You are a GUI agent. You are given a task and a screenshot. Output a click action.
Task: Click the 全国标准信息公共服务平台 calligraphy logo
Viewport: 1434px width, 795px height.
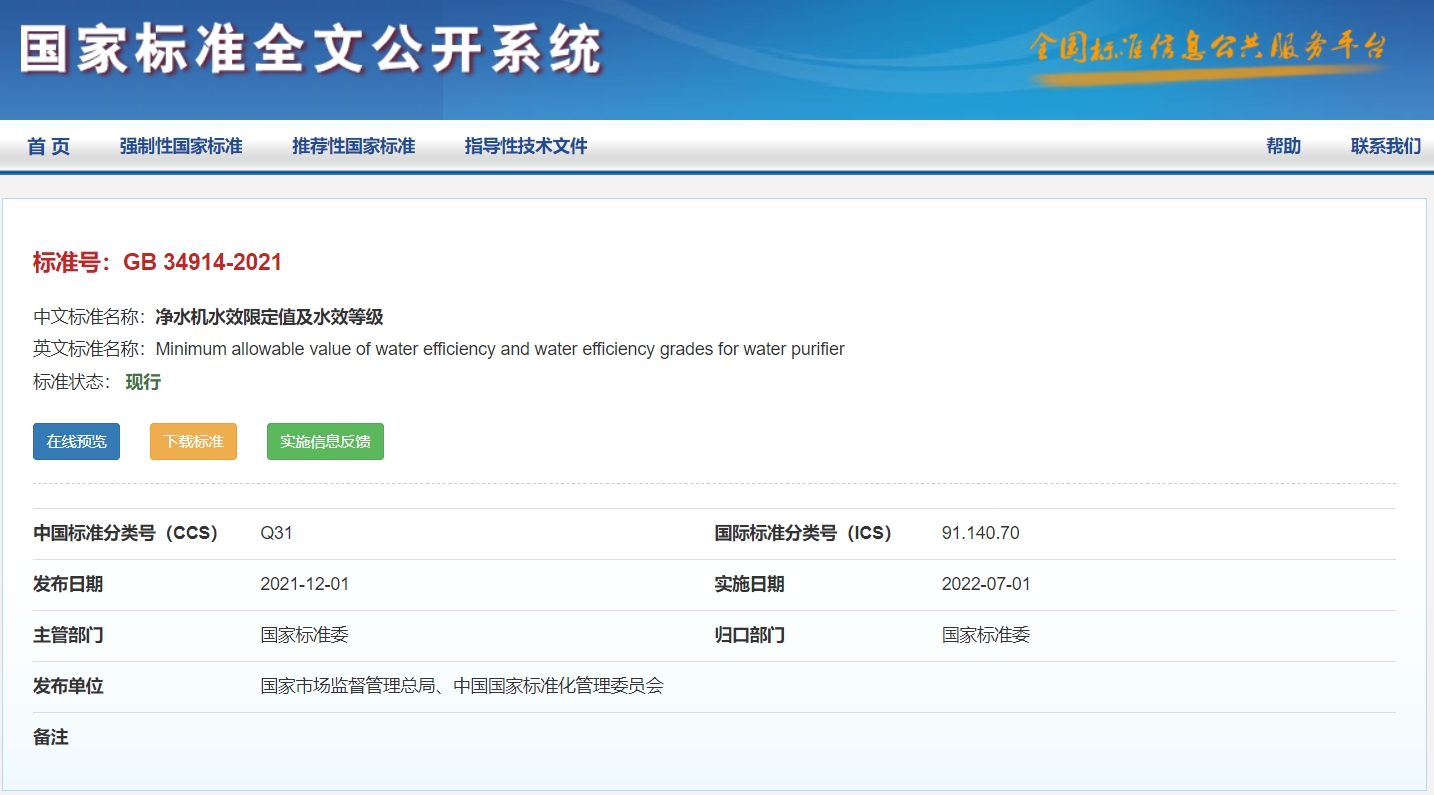click(x=1208, y=48)
